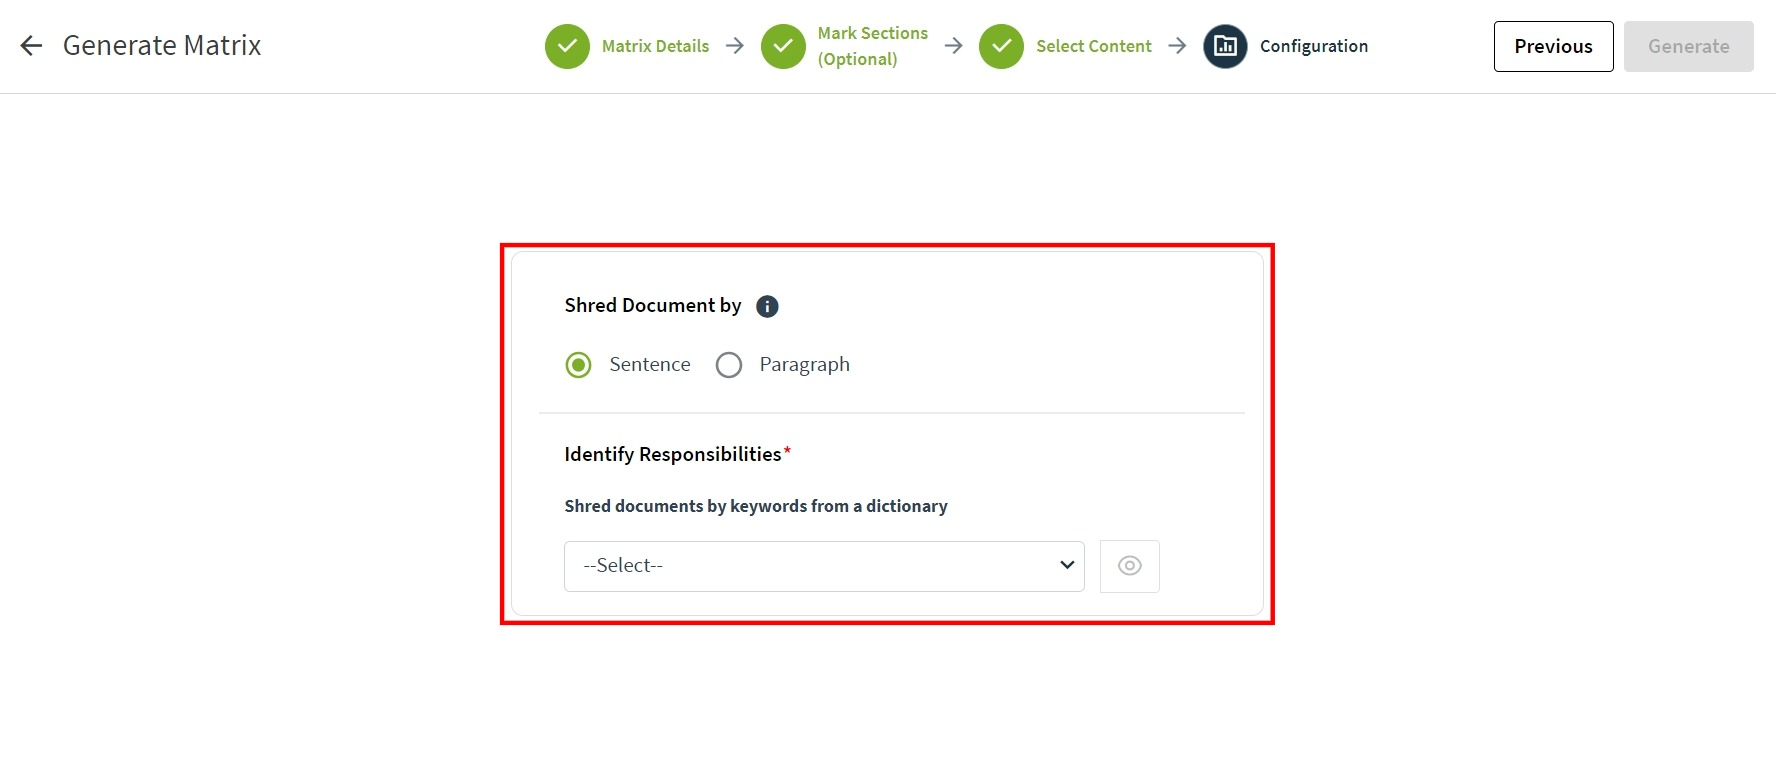Open the Shred Document by info icon

point(767,306)
